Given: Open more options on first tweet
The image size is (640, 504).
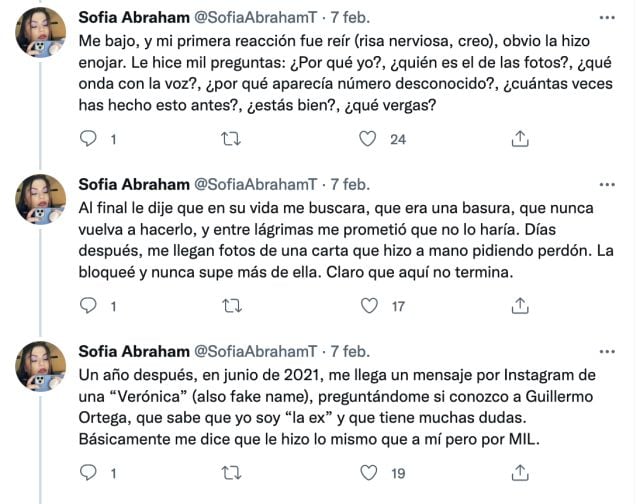Looking at the screenshot, I should 606,18.
